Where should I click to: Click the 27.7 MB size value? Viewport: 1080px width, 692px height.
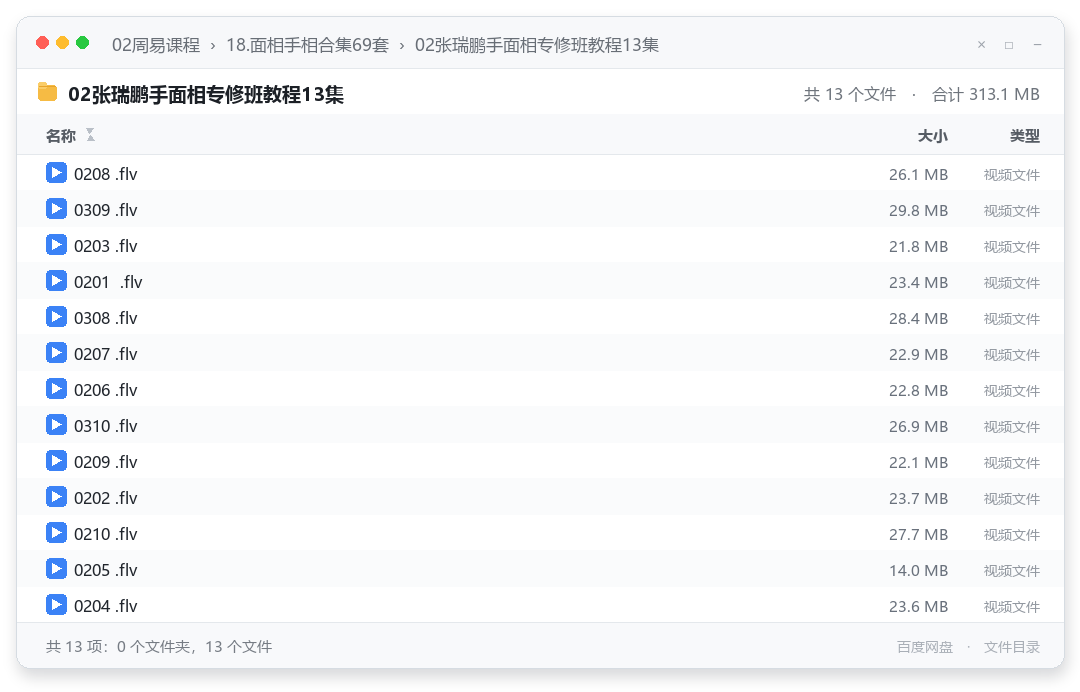pos(918,534)
